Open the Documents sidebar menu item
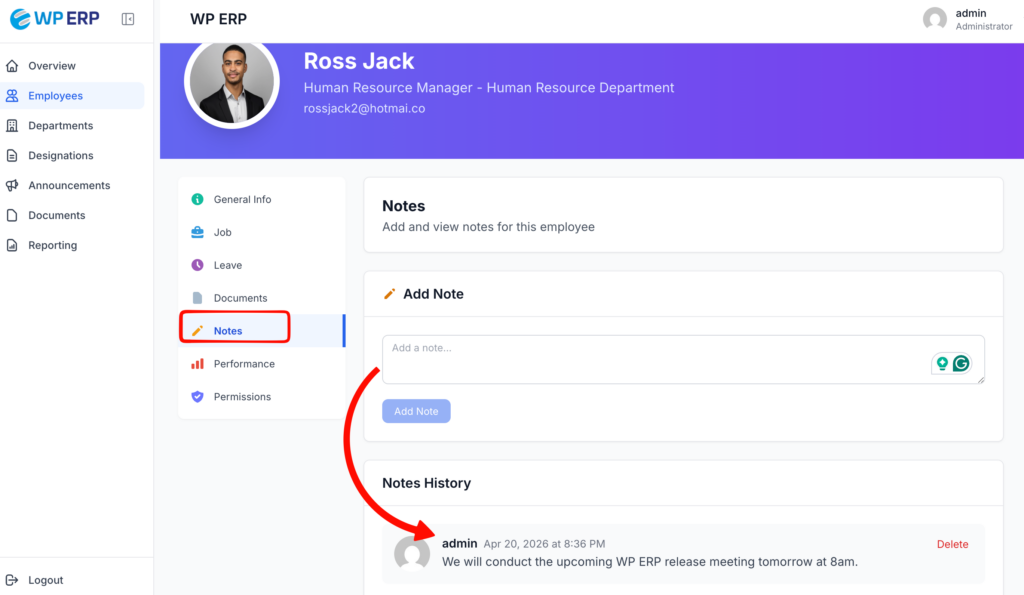Screen dimensions: 1024x595 pos(56,216)
